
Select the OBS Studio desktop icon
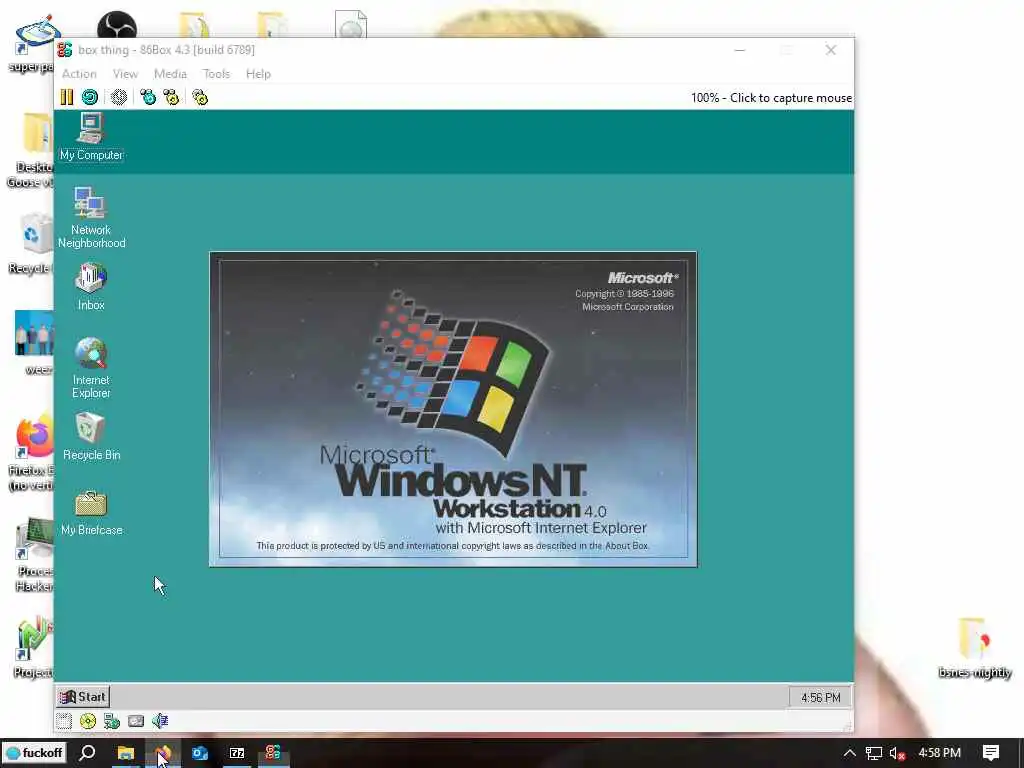point(117,26)
